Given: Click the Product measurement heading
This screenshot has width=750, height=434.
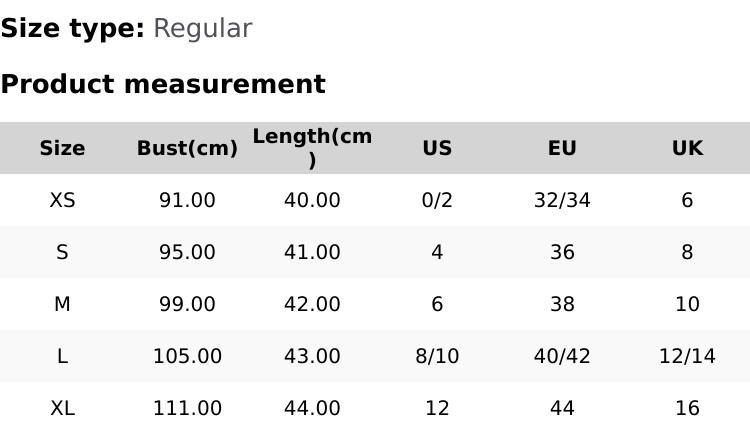Looking at the screenshot, I should tap(163, 84).
